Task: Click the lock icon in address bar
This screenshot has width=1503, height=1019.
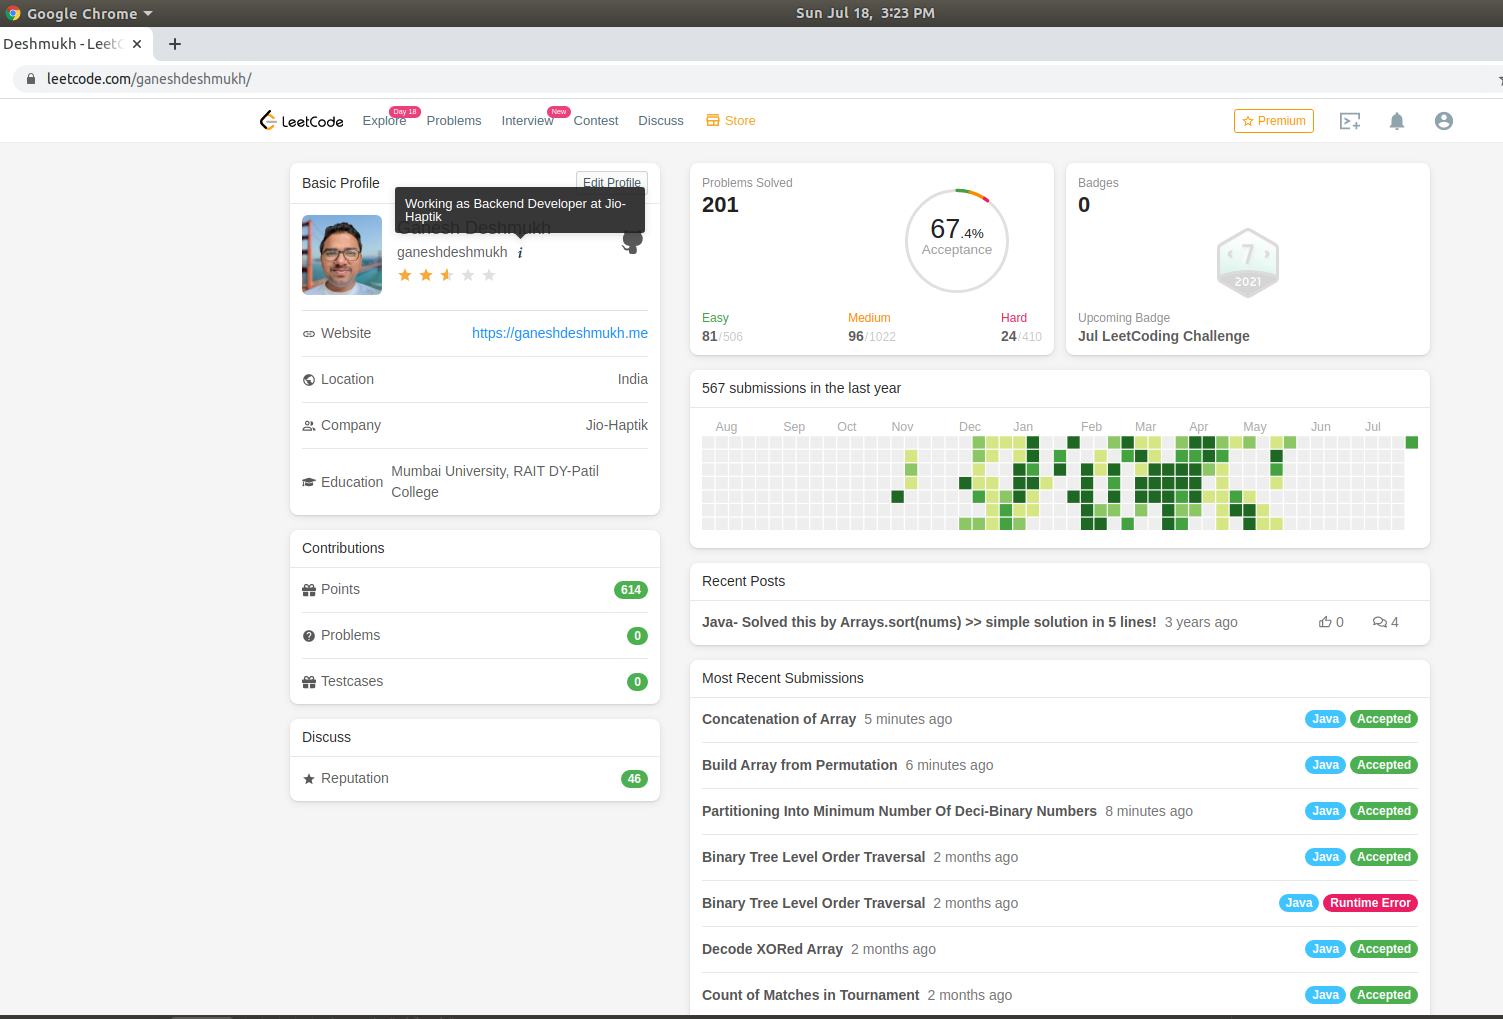Action: [x=31, y=79]
